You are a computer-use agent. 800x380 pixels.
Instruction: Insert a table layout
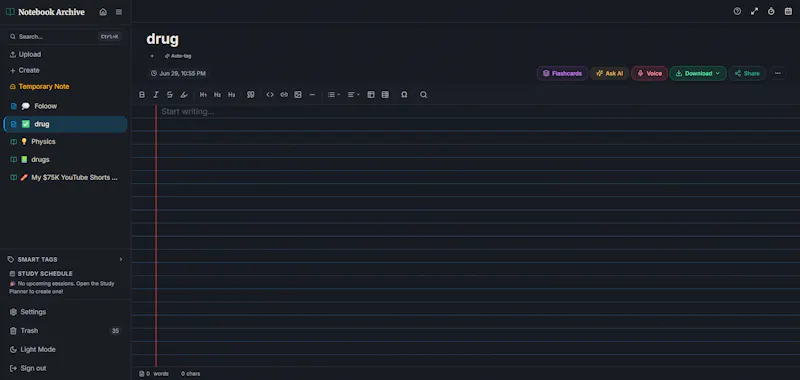pyautogui.click(x=371, y=95)
